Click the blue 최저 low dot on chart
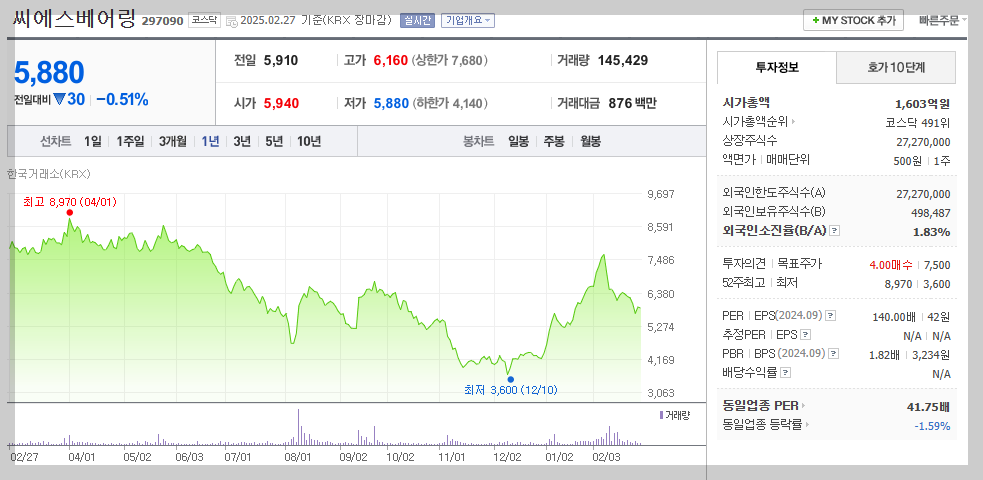Screen dimensions: 983x480 pyautogui.click(x=510, y=379)
